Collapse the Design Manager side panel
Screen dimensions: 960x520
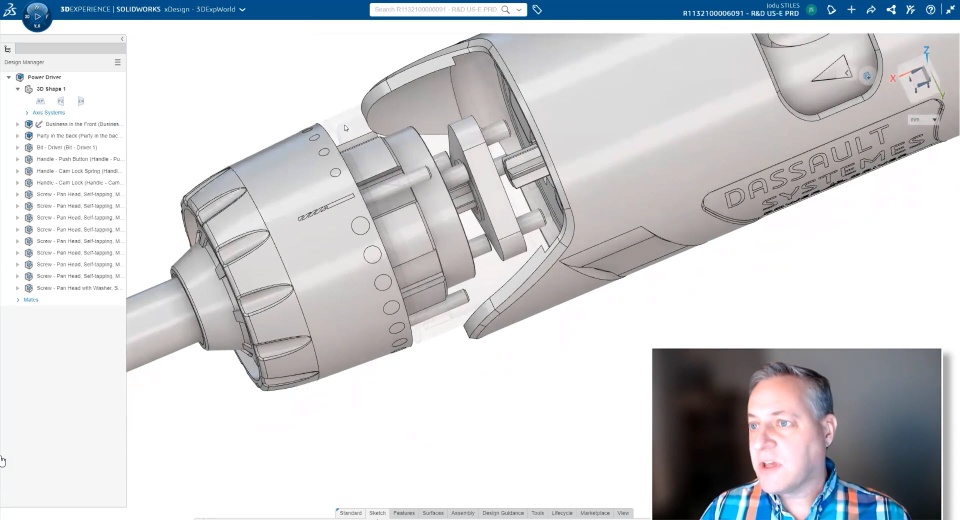122,39
